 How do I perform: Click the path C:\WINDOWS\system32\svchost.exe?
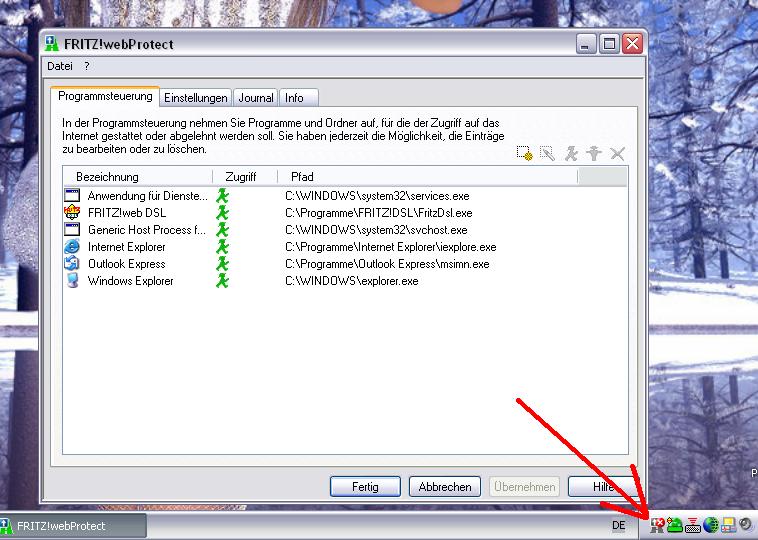pyautogui.click(x=376, y=230)
